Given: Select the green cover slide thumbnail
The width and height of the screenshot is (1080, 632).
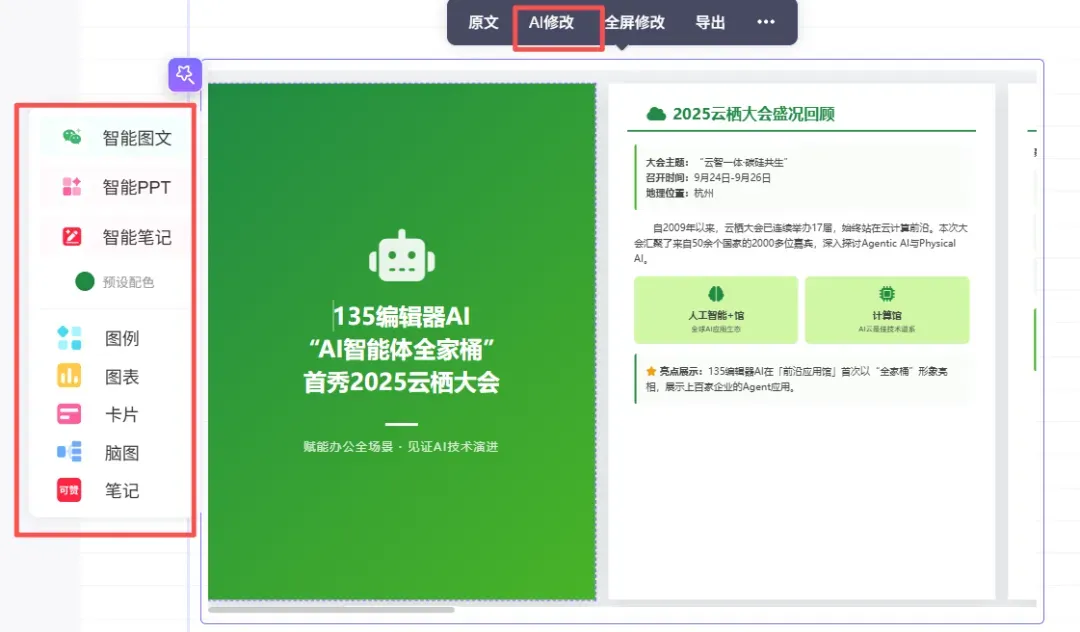Looking at the screenshot, I should 402,341.
